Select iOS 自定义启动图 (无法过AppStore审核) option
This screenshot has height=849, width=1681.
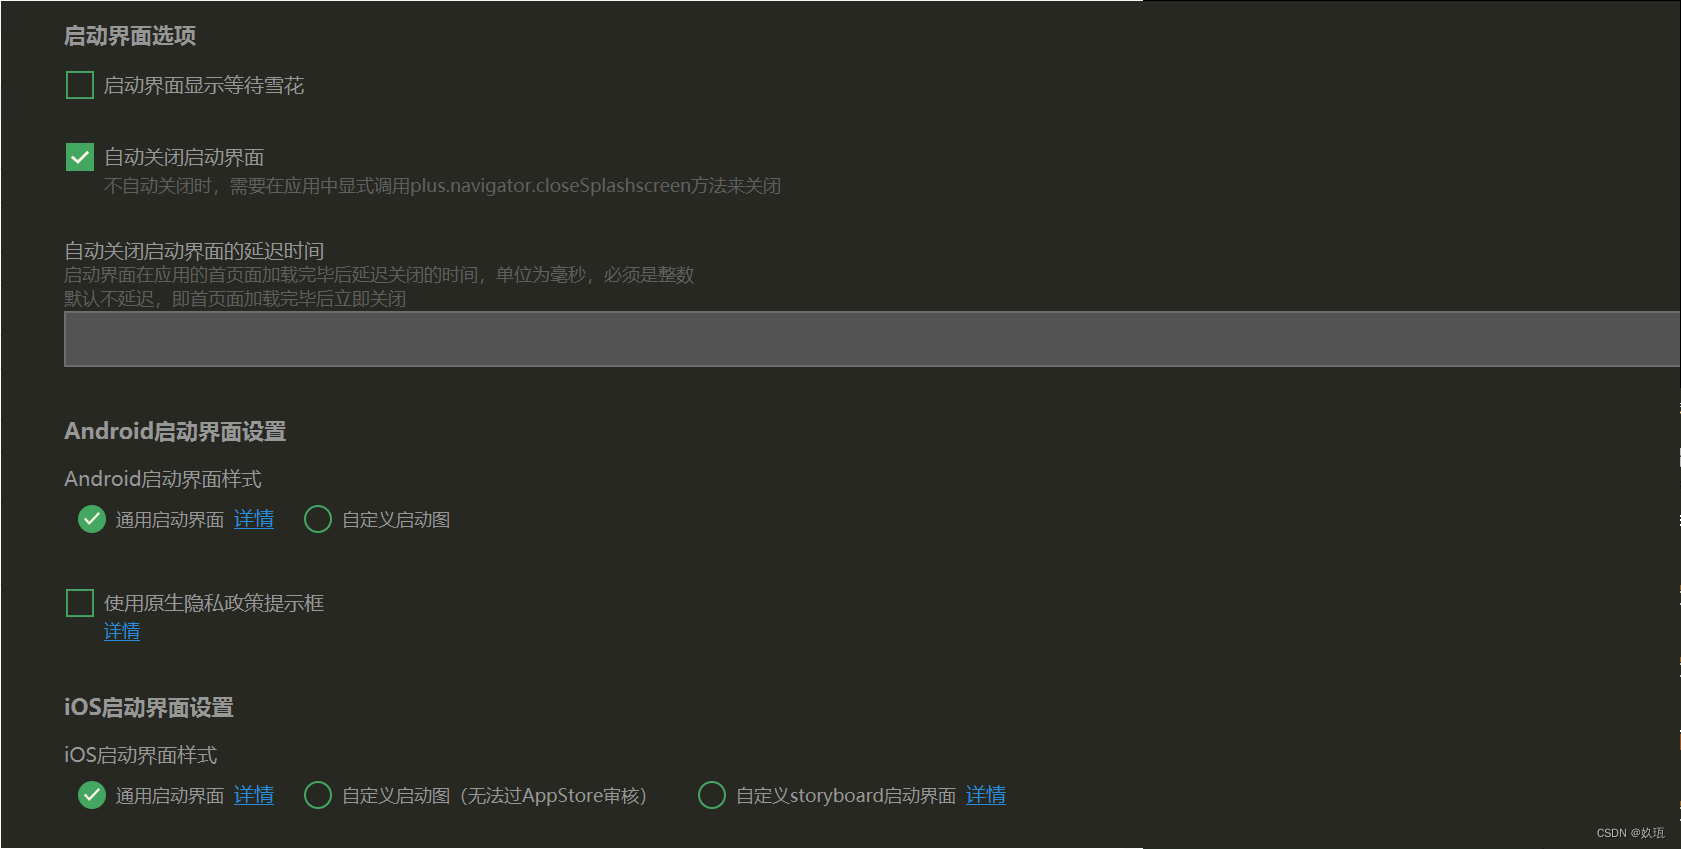click(x=318, y=795)
